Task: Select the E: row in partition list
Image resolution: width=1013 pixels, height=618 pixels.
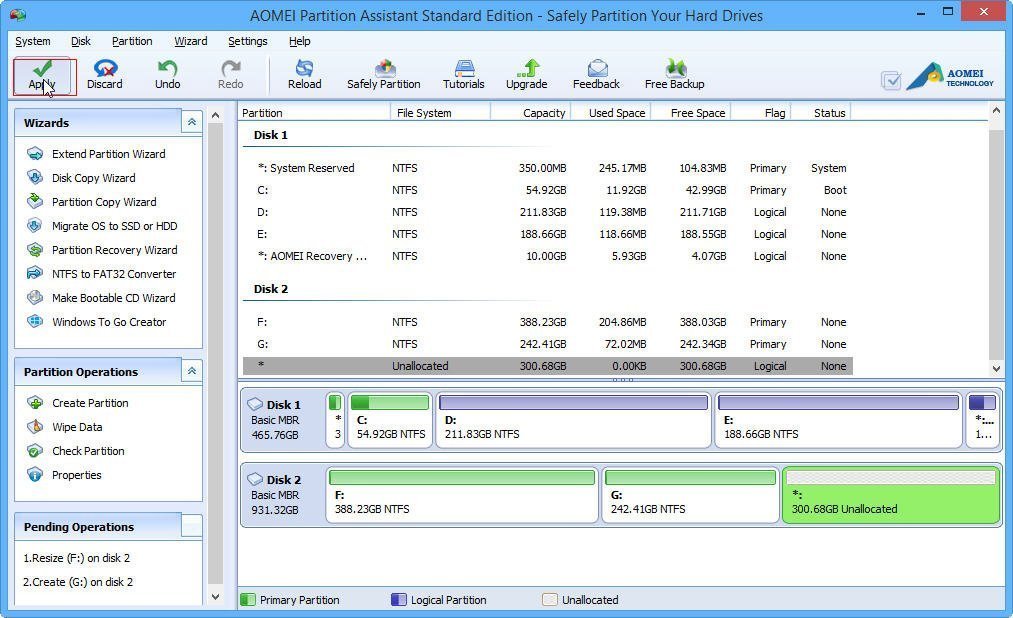Action: coord(548,234)
